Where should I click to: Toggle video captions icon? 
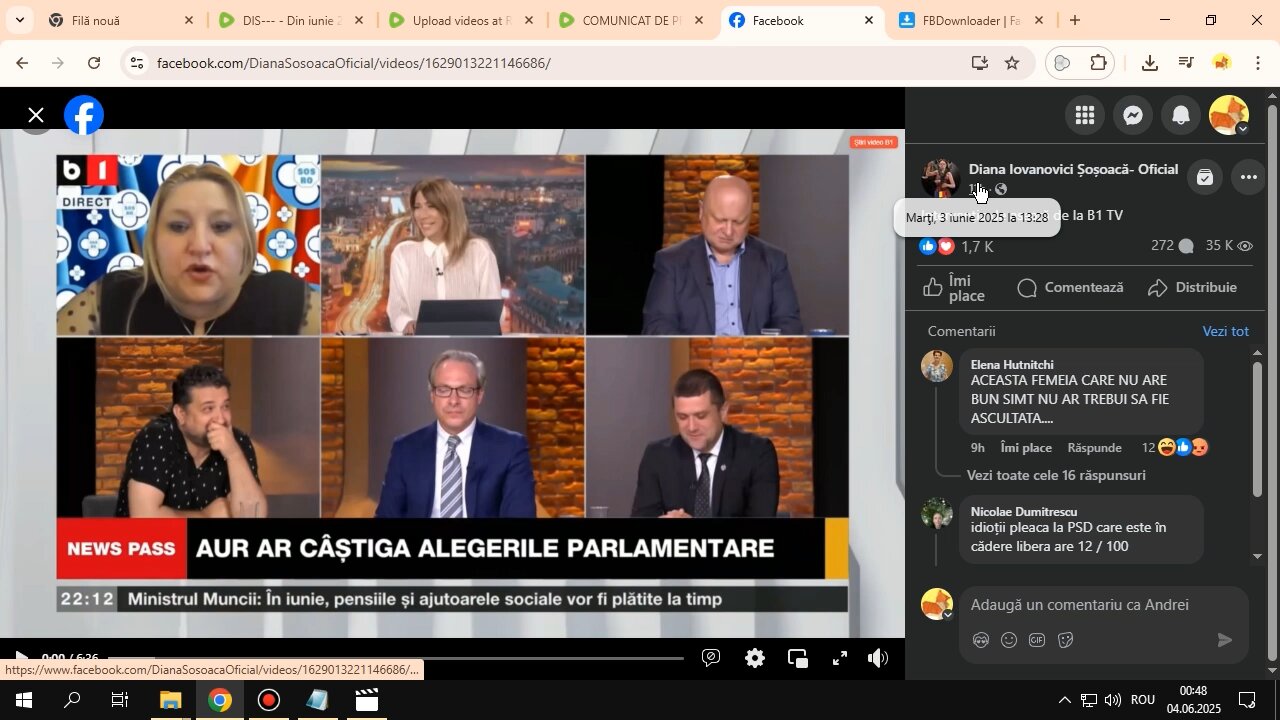pos(711,658)
